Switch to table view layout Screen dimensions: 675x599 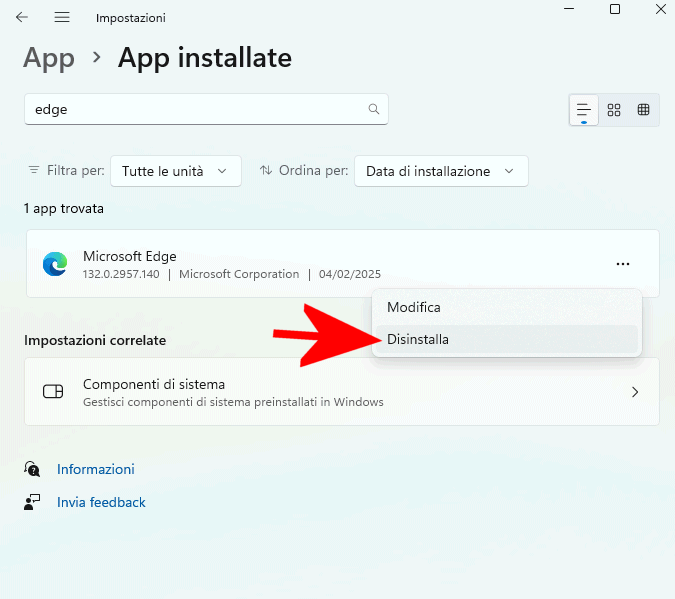[644, 110]
